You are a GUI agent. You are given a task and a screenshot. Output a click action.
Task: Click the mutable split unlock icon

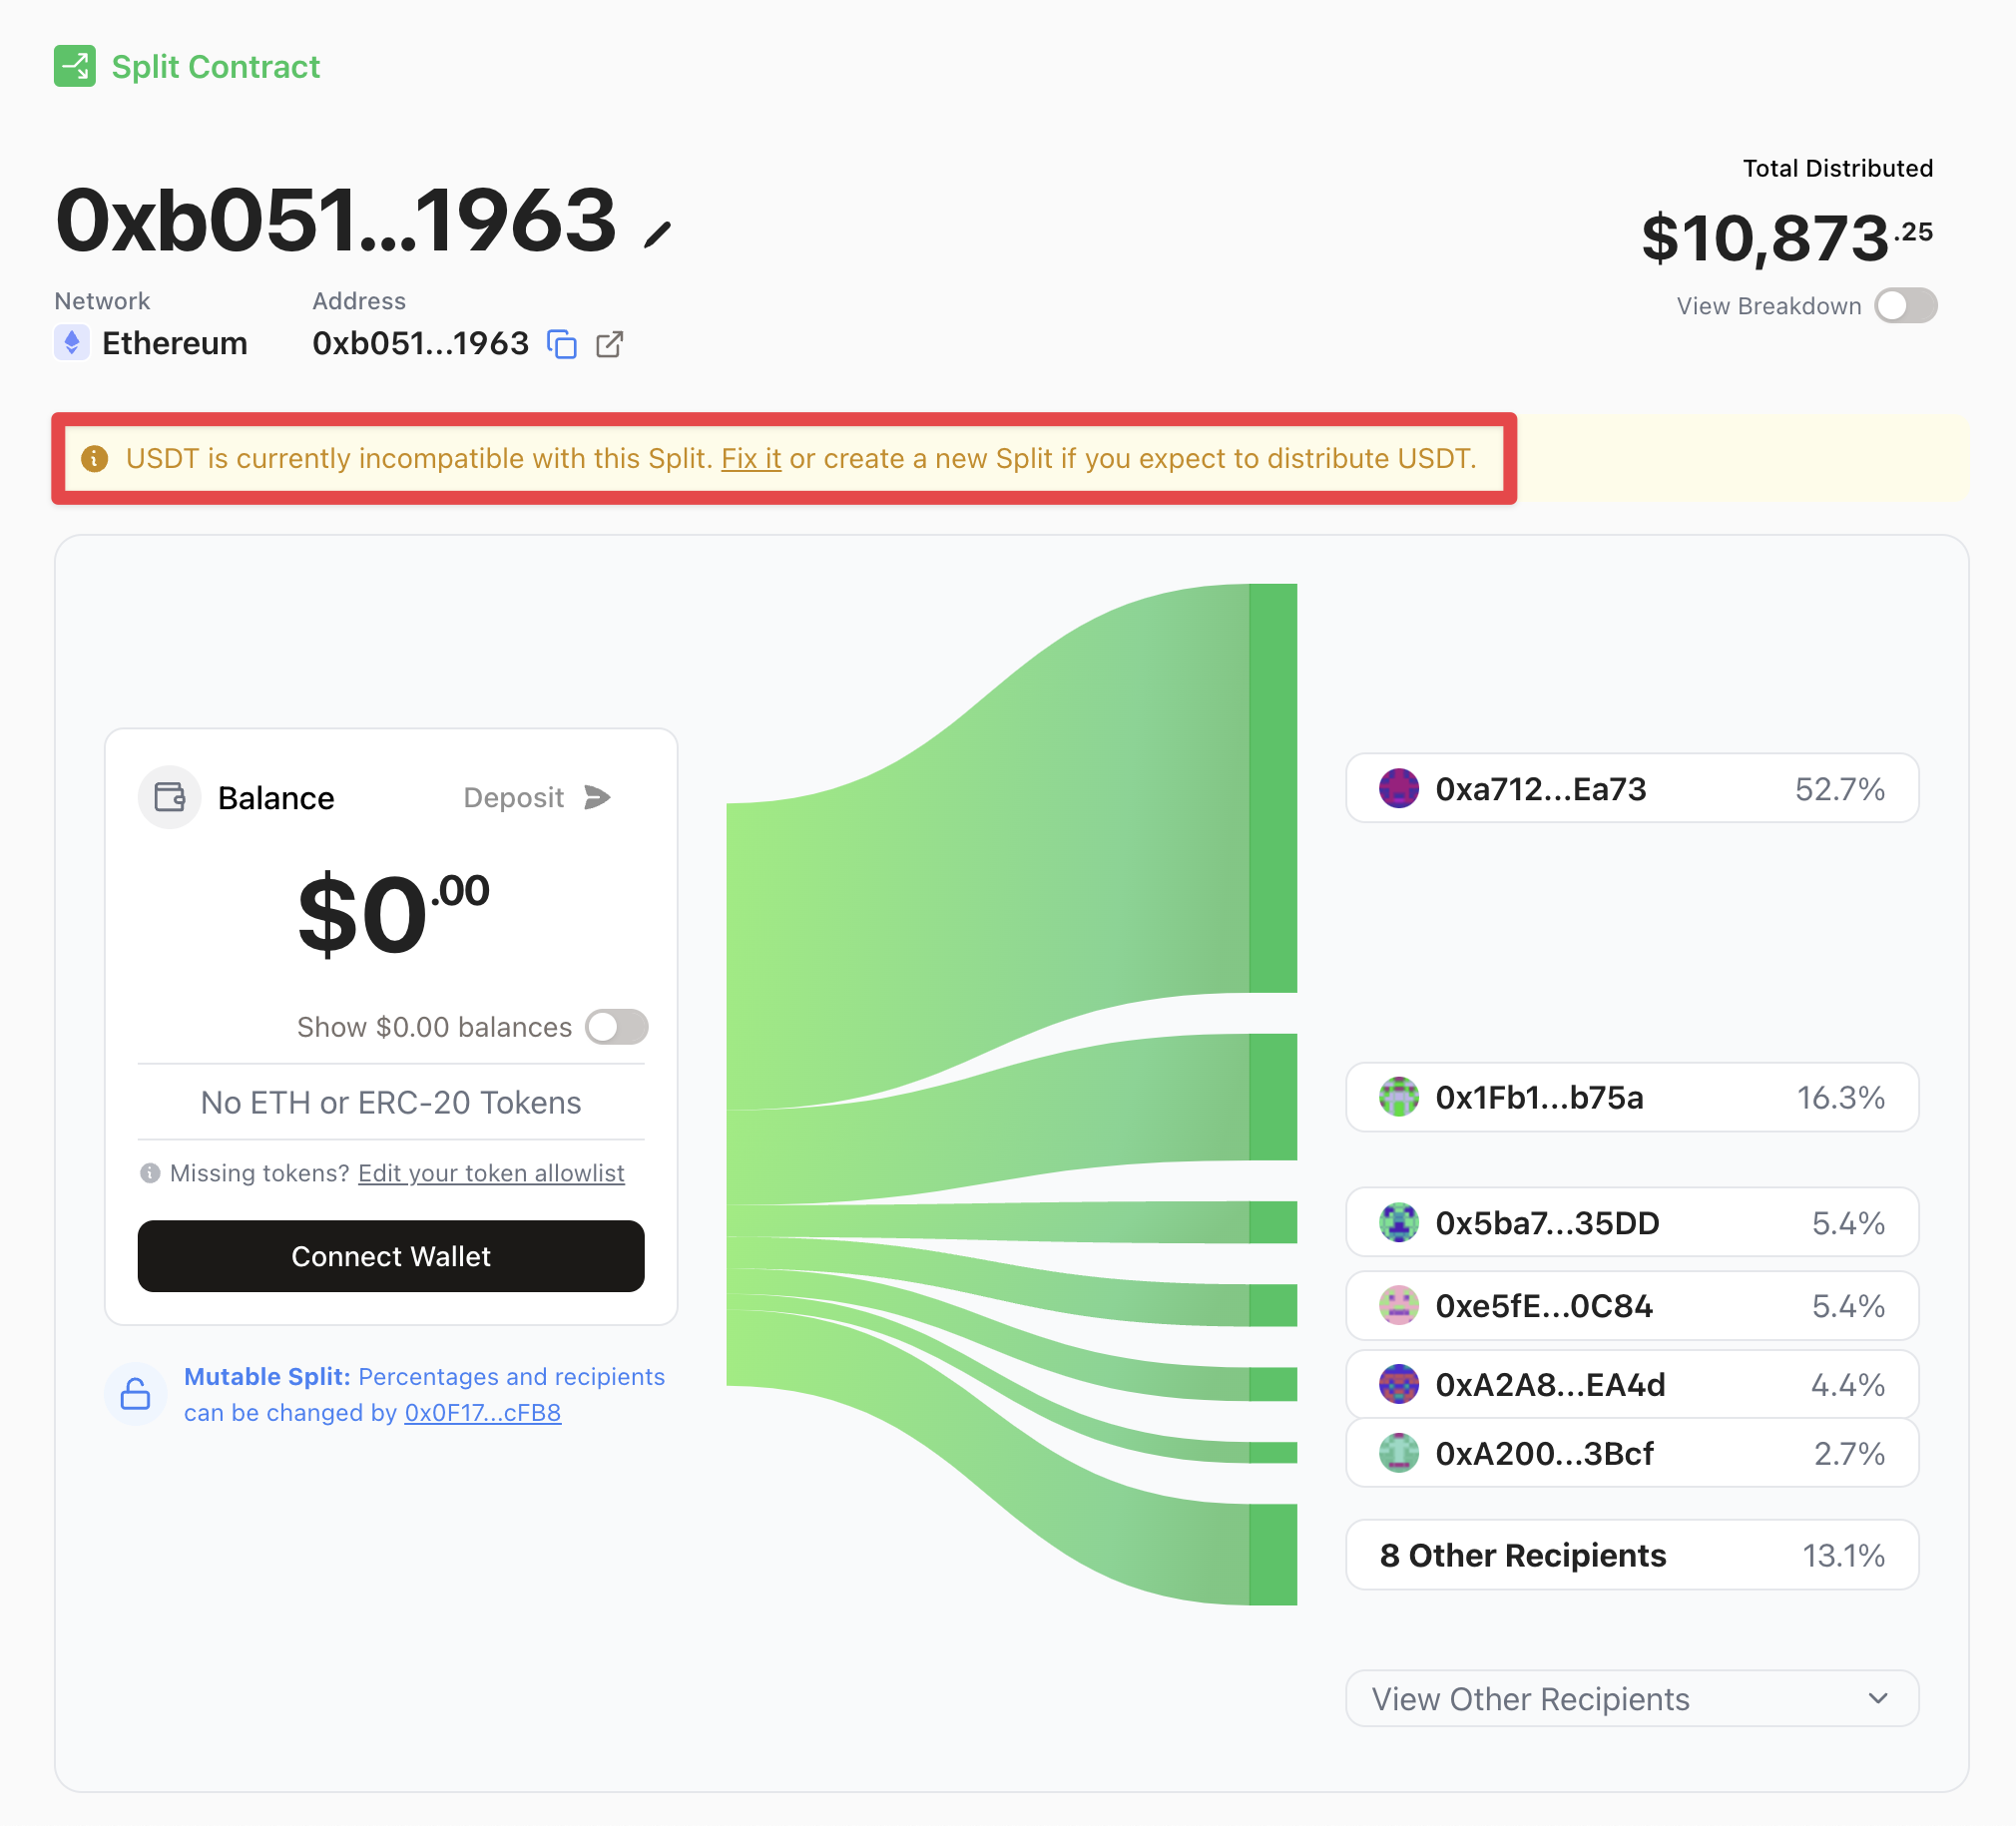click(135, 1394)
